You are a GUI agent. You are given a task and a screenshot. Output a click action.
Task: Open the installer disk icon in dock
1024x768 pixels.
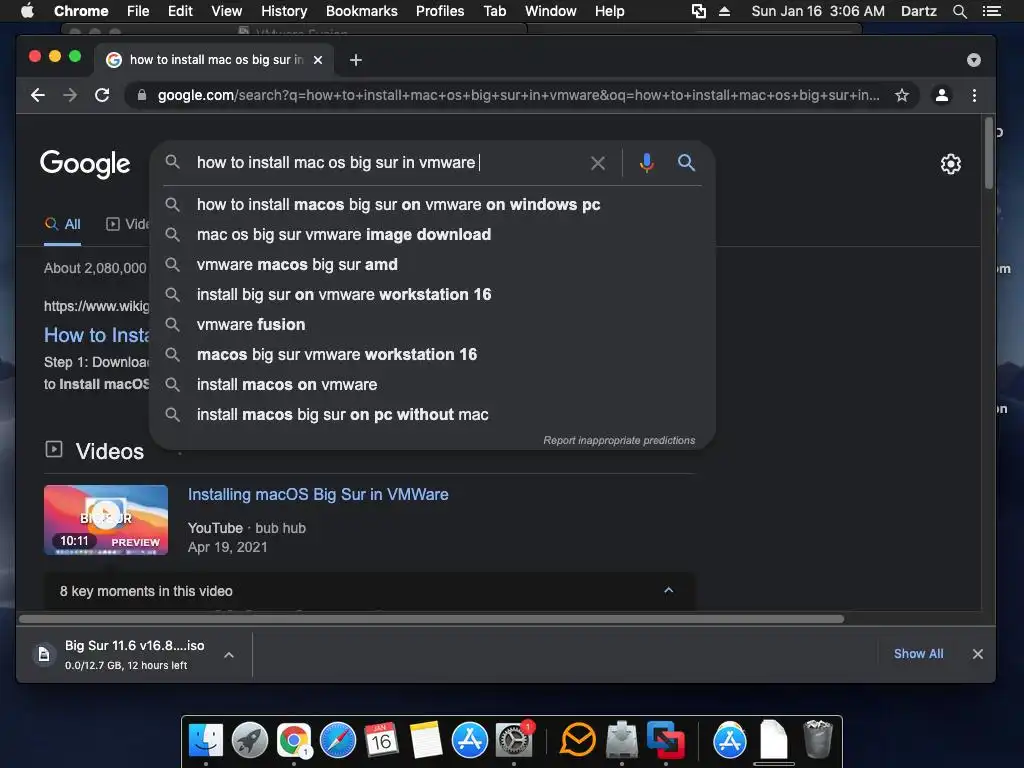pos(621,740)
